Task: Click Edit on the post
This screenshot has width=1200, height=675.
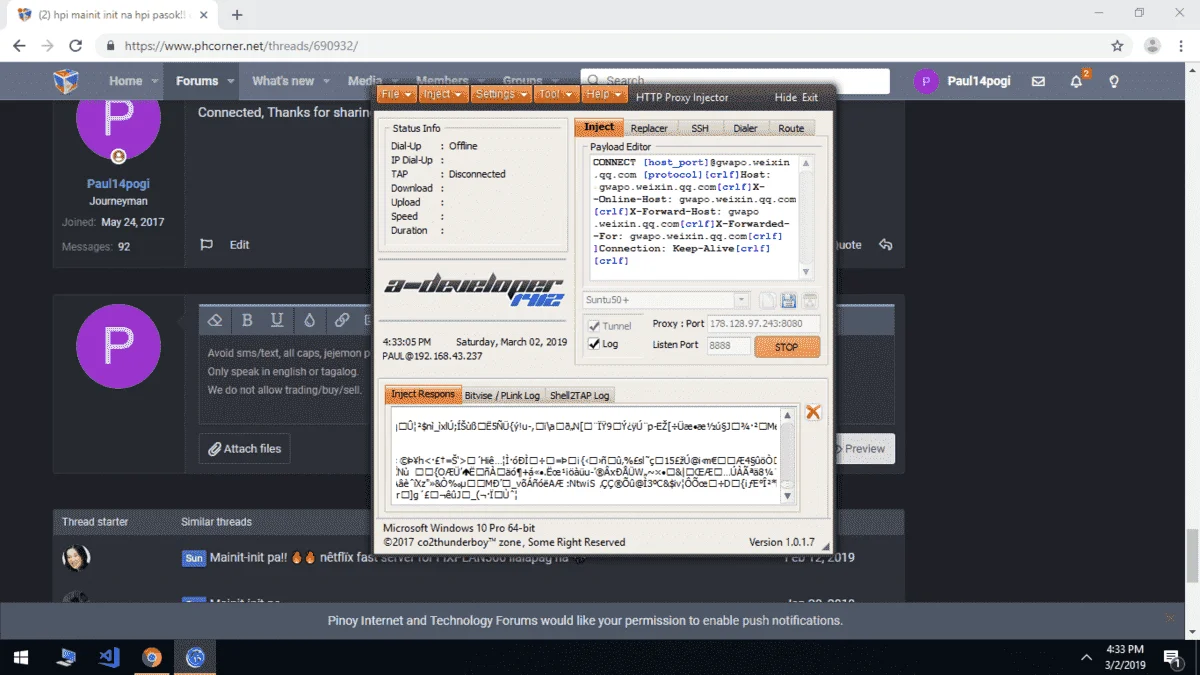Action: tap(240, 245)
